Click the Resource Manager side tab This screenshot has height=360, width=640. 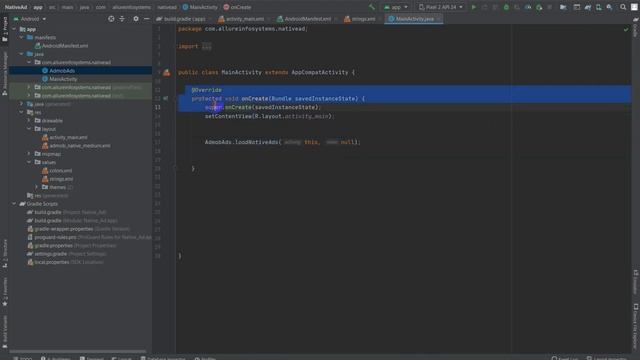point(4,73)
